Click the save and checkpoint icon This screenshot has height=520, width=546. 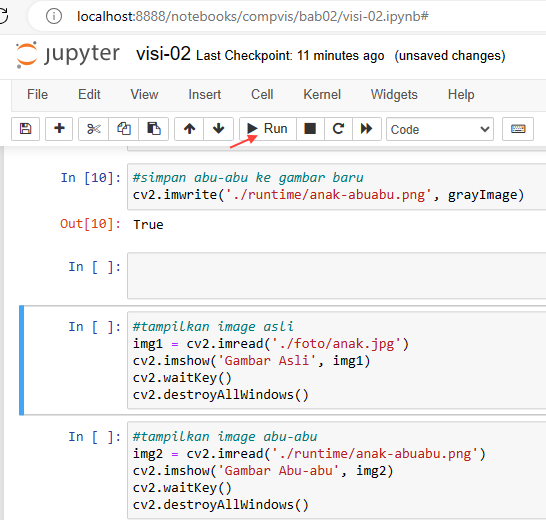coord(25,129)
